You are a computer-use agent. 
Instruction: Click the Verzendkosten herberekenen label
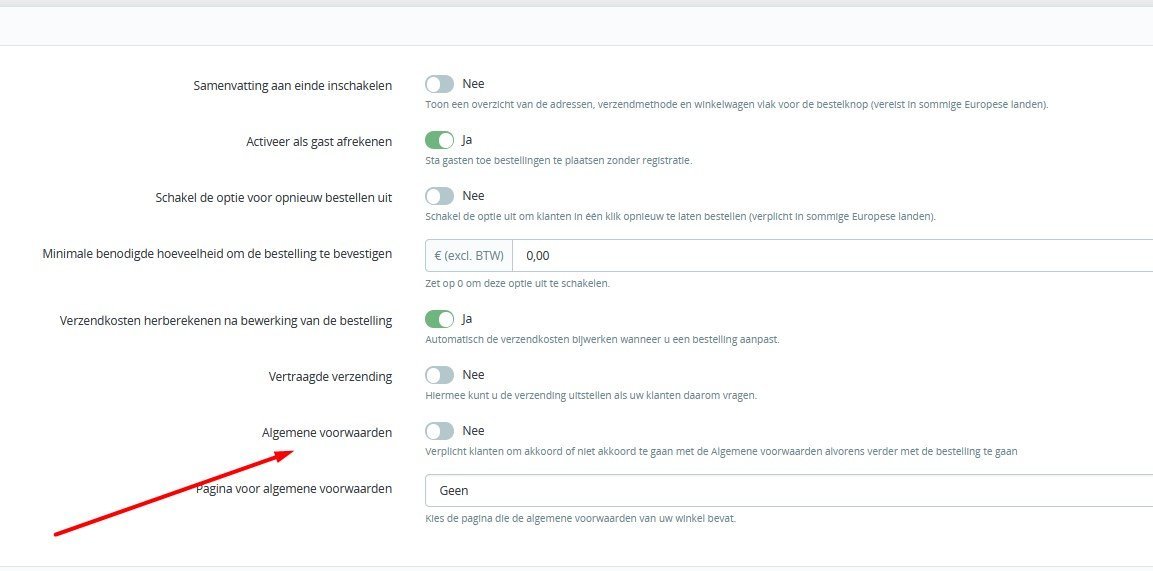pos(226,321)
